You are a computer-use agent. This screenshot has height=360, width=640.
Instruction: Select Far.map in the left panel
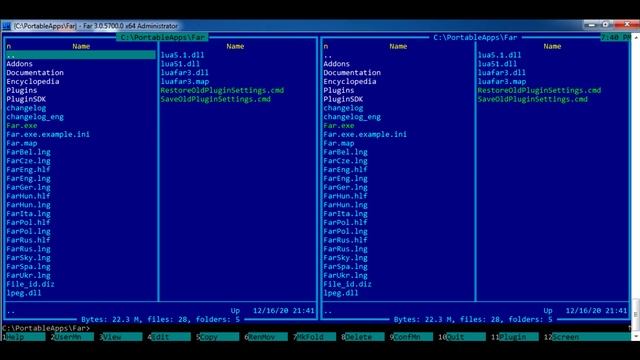22,143
